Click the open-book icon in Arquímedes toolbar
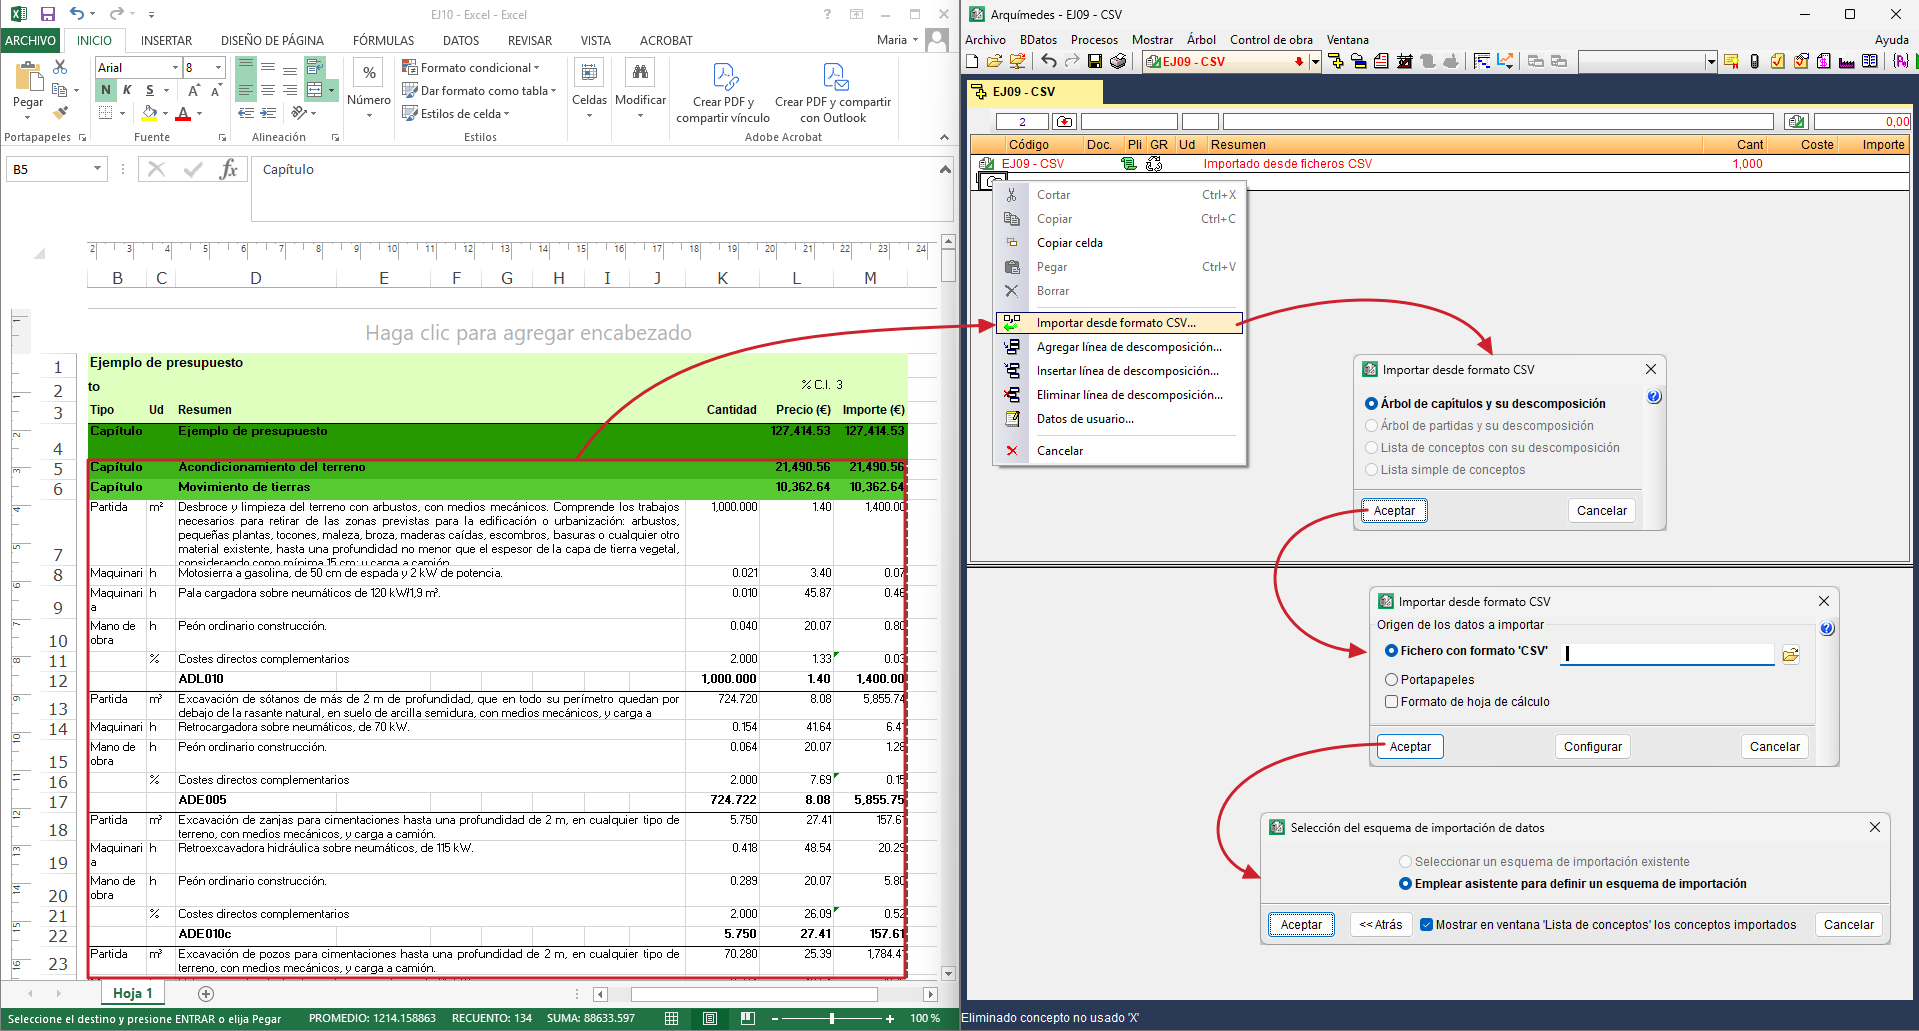This screenshot has width=1919, height=1031. (x=1869, y=62)
